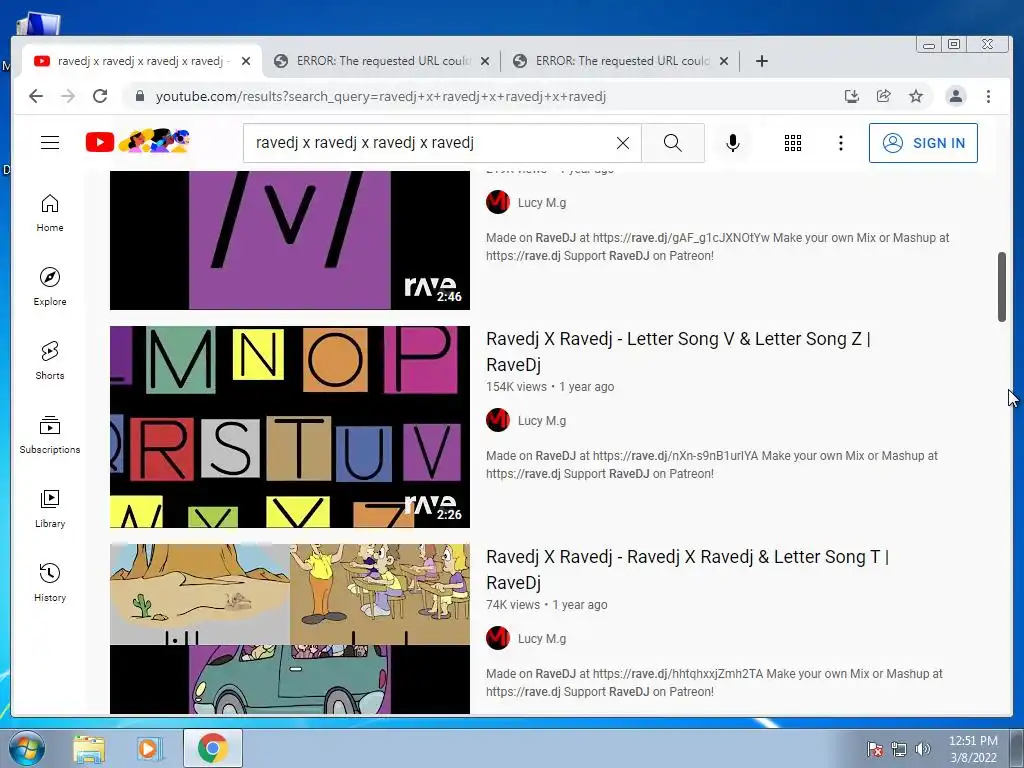Open Lucy M.g channel on 154K views video
Image resolution: width=1024 pixels, height=768 pixels.
click(541, 421)
